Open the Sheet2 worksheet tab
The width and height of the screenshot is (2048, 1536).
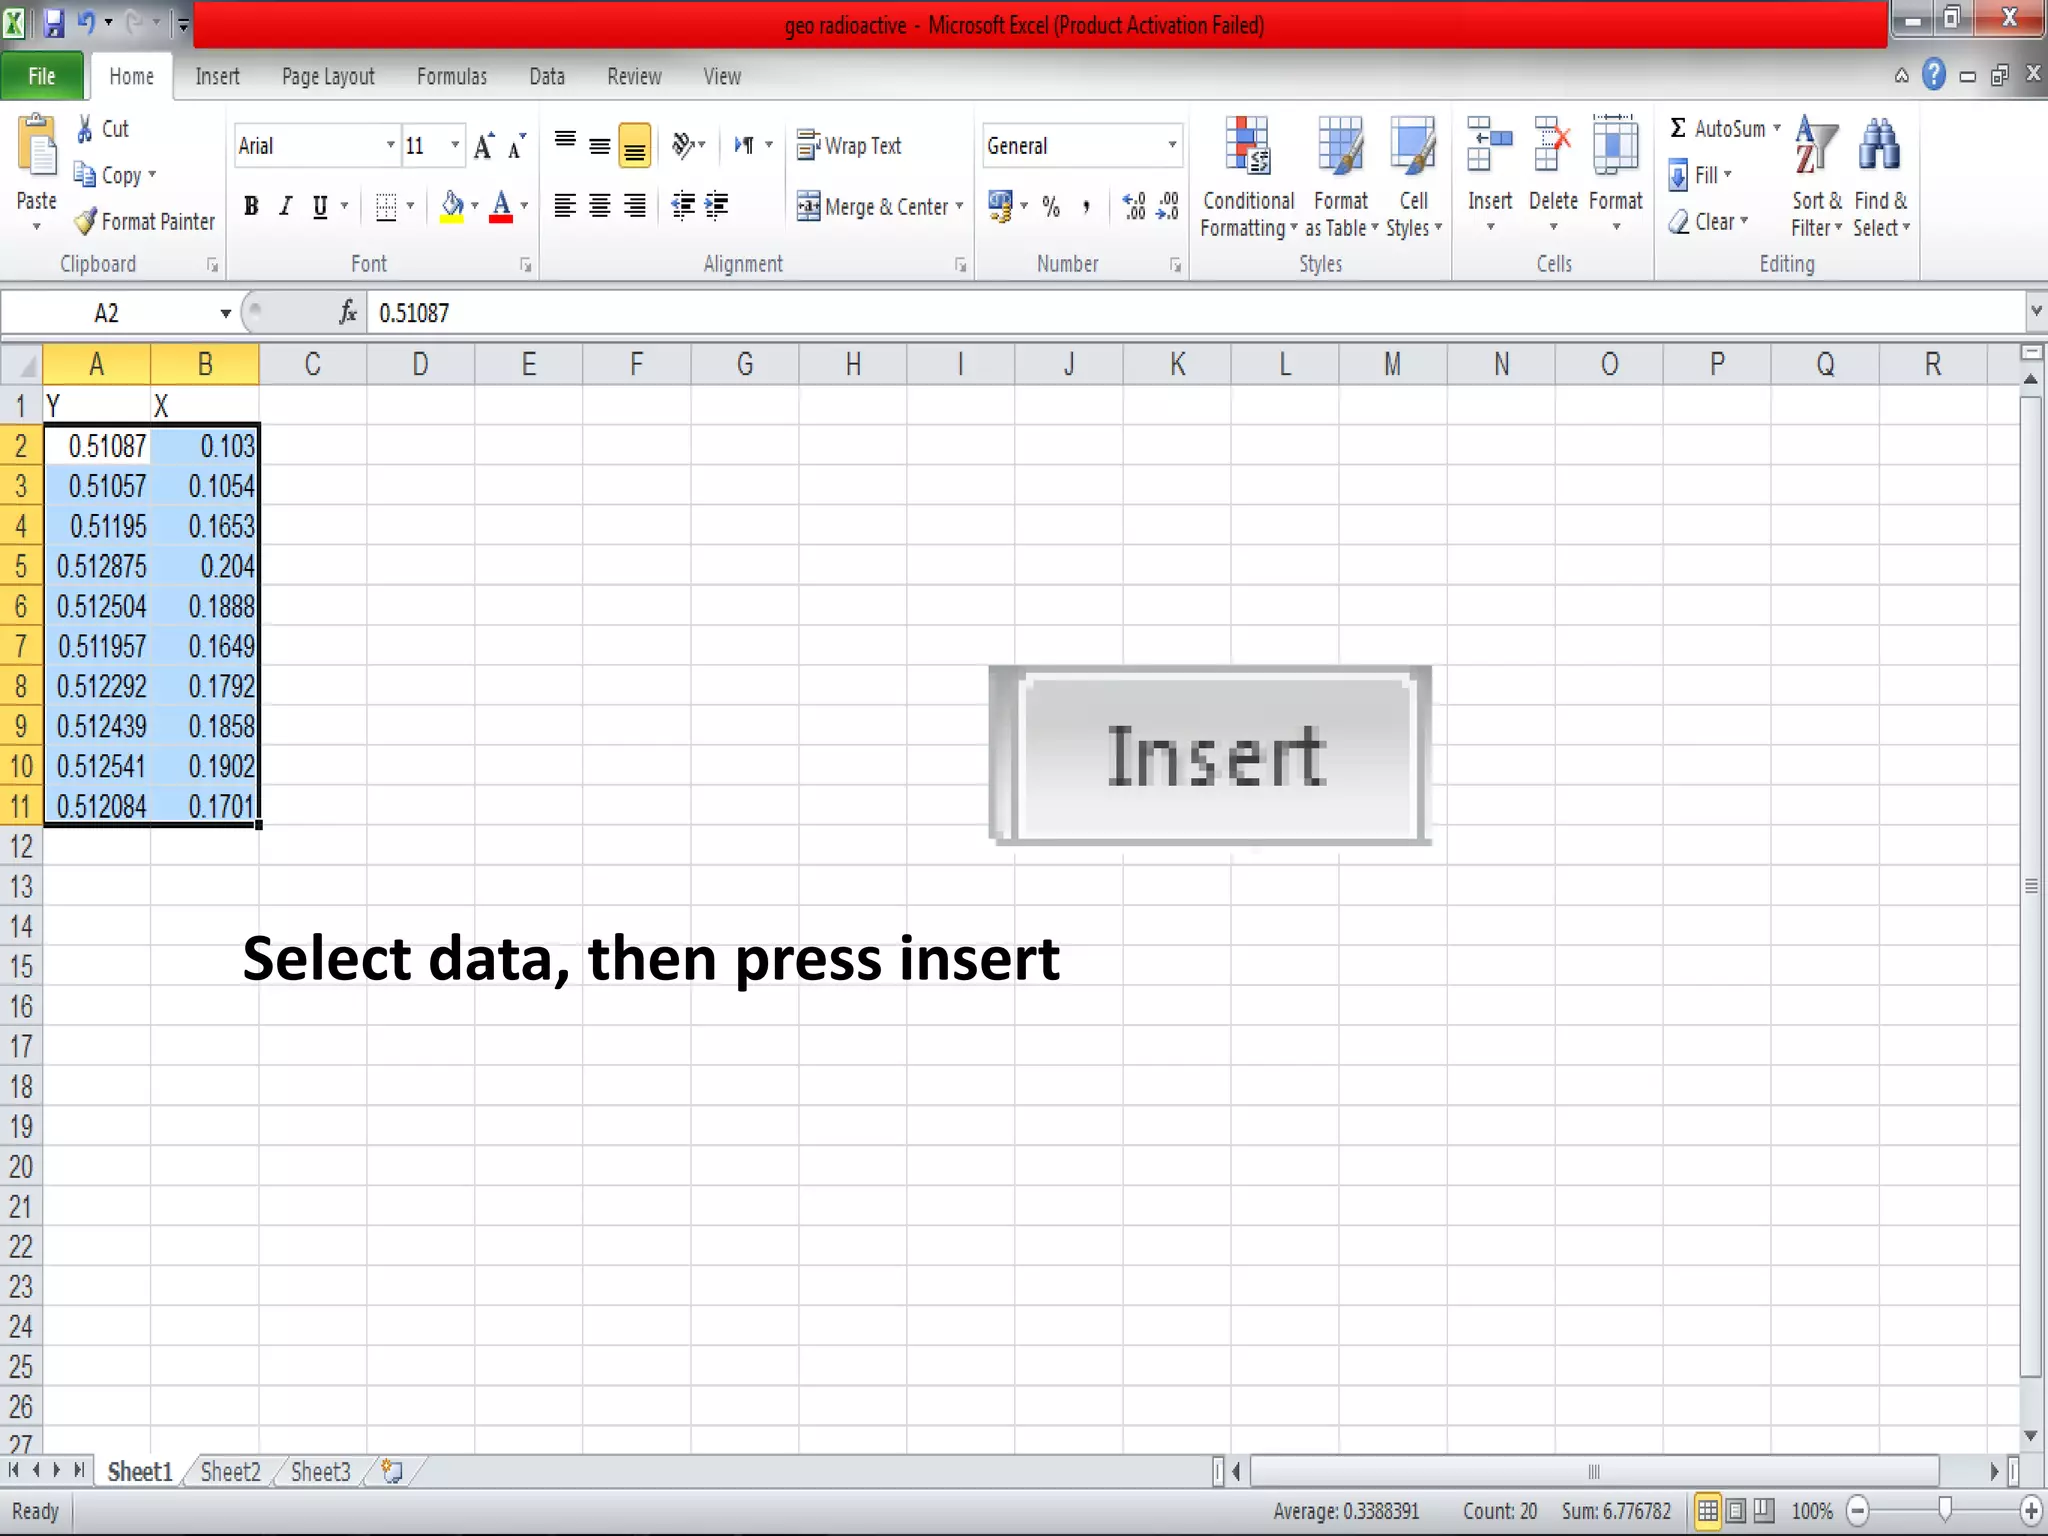(230, 1471)
